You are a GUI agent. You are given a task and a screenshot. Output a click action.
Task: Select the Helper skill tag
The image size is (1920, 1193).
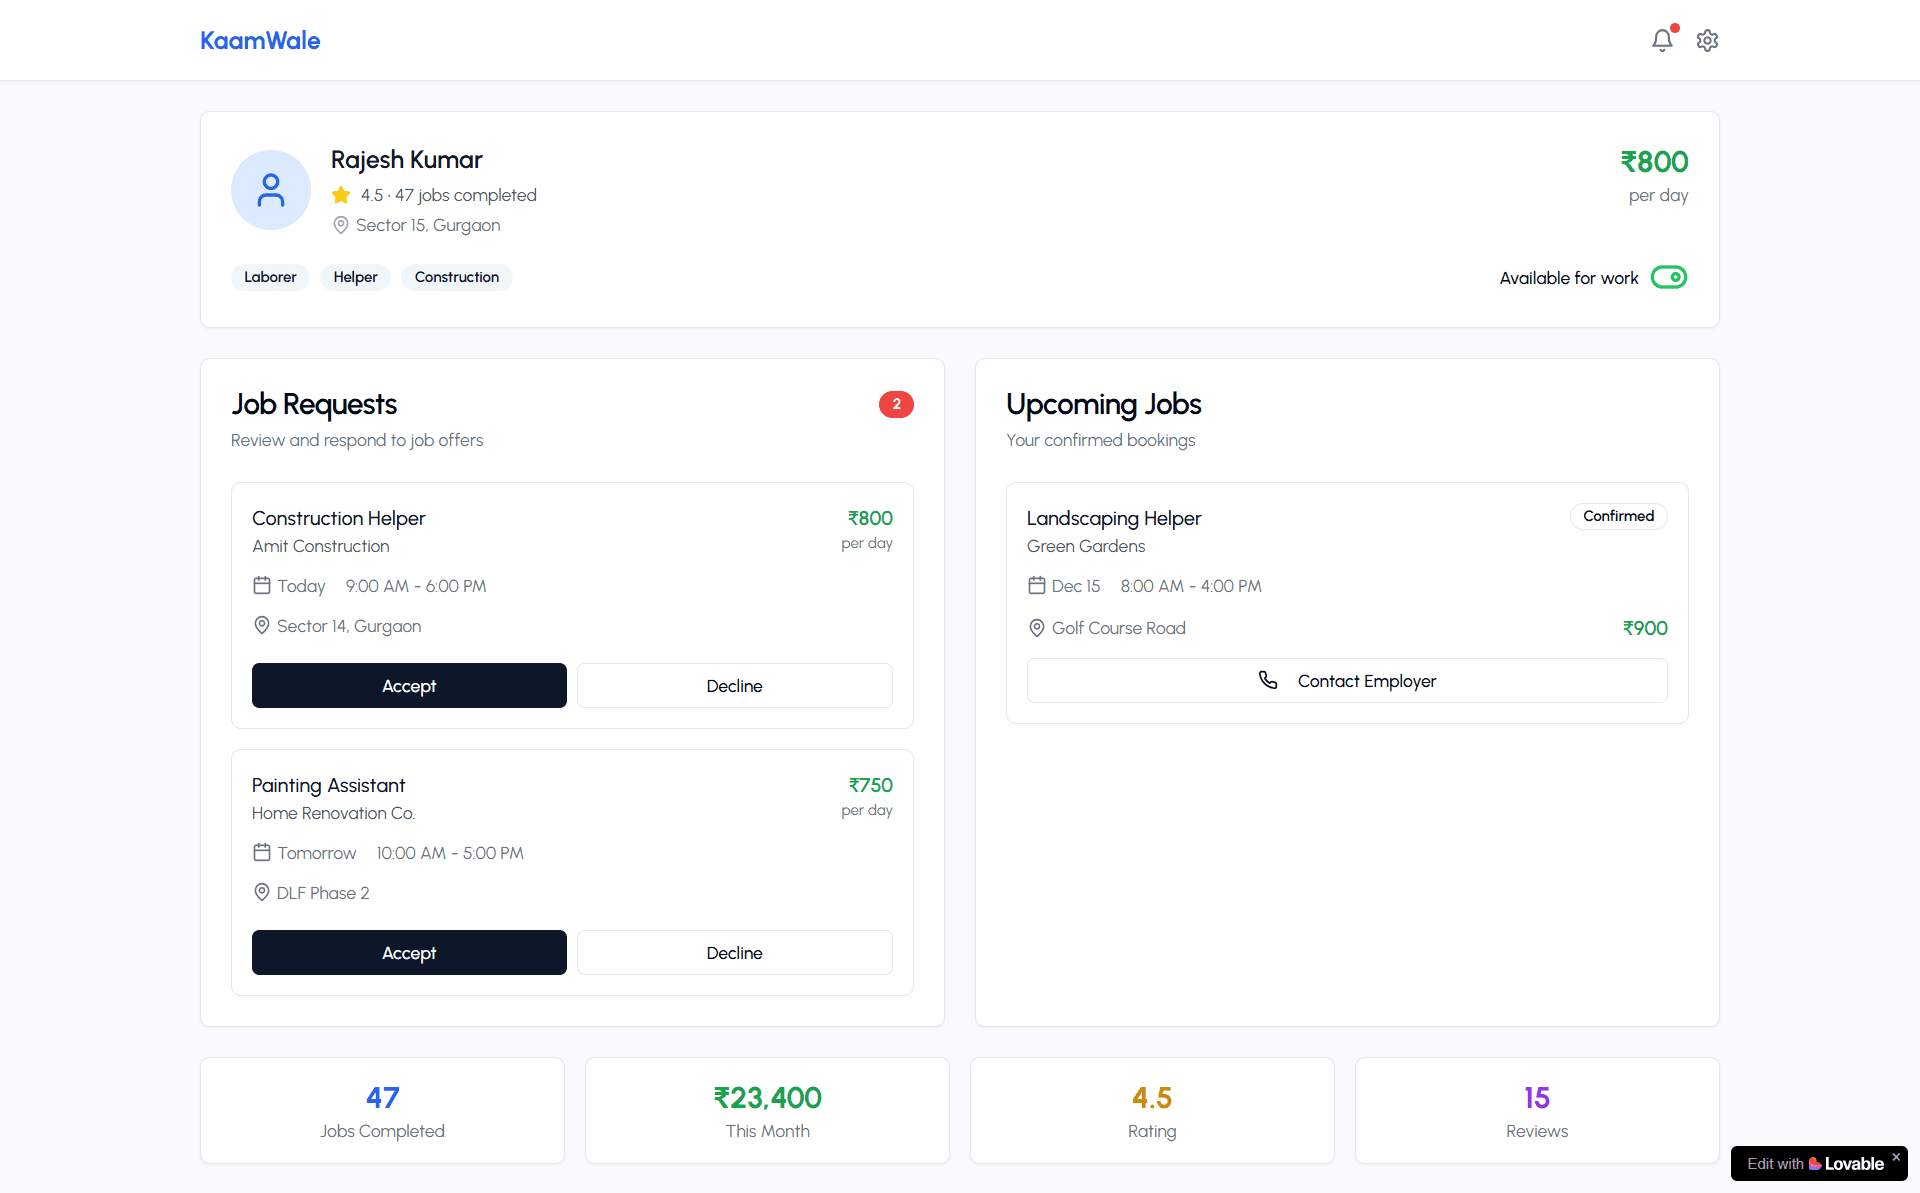(355, 277)
